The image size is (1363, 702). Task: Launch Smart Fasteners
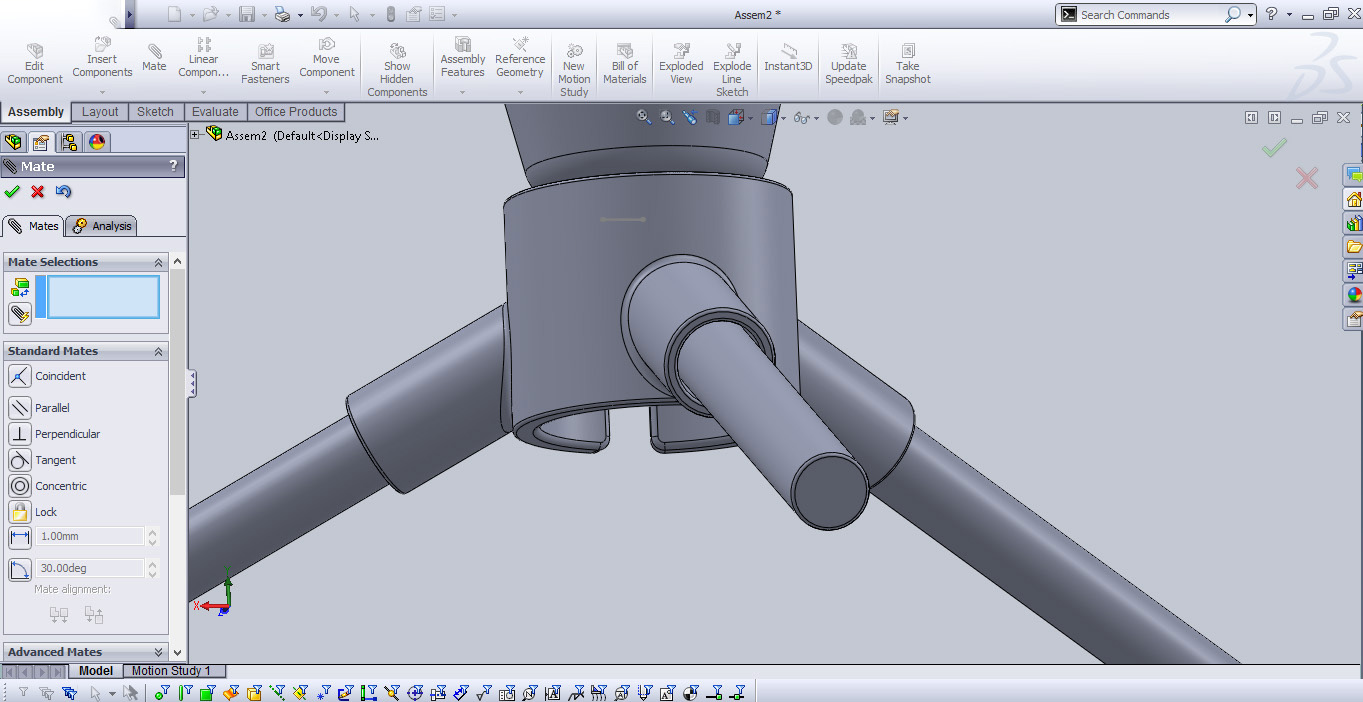tap(265, 64)
